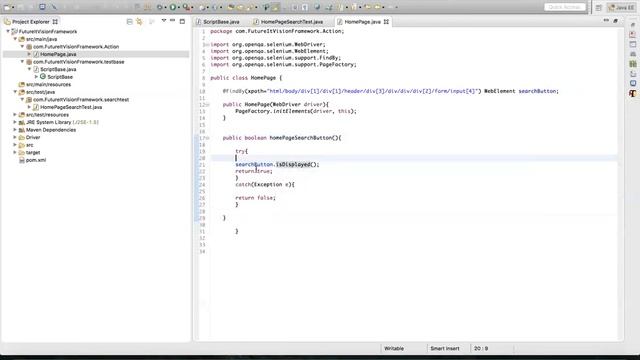Select the HomePage.java editor tab

(x=362, y=22)
